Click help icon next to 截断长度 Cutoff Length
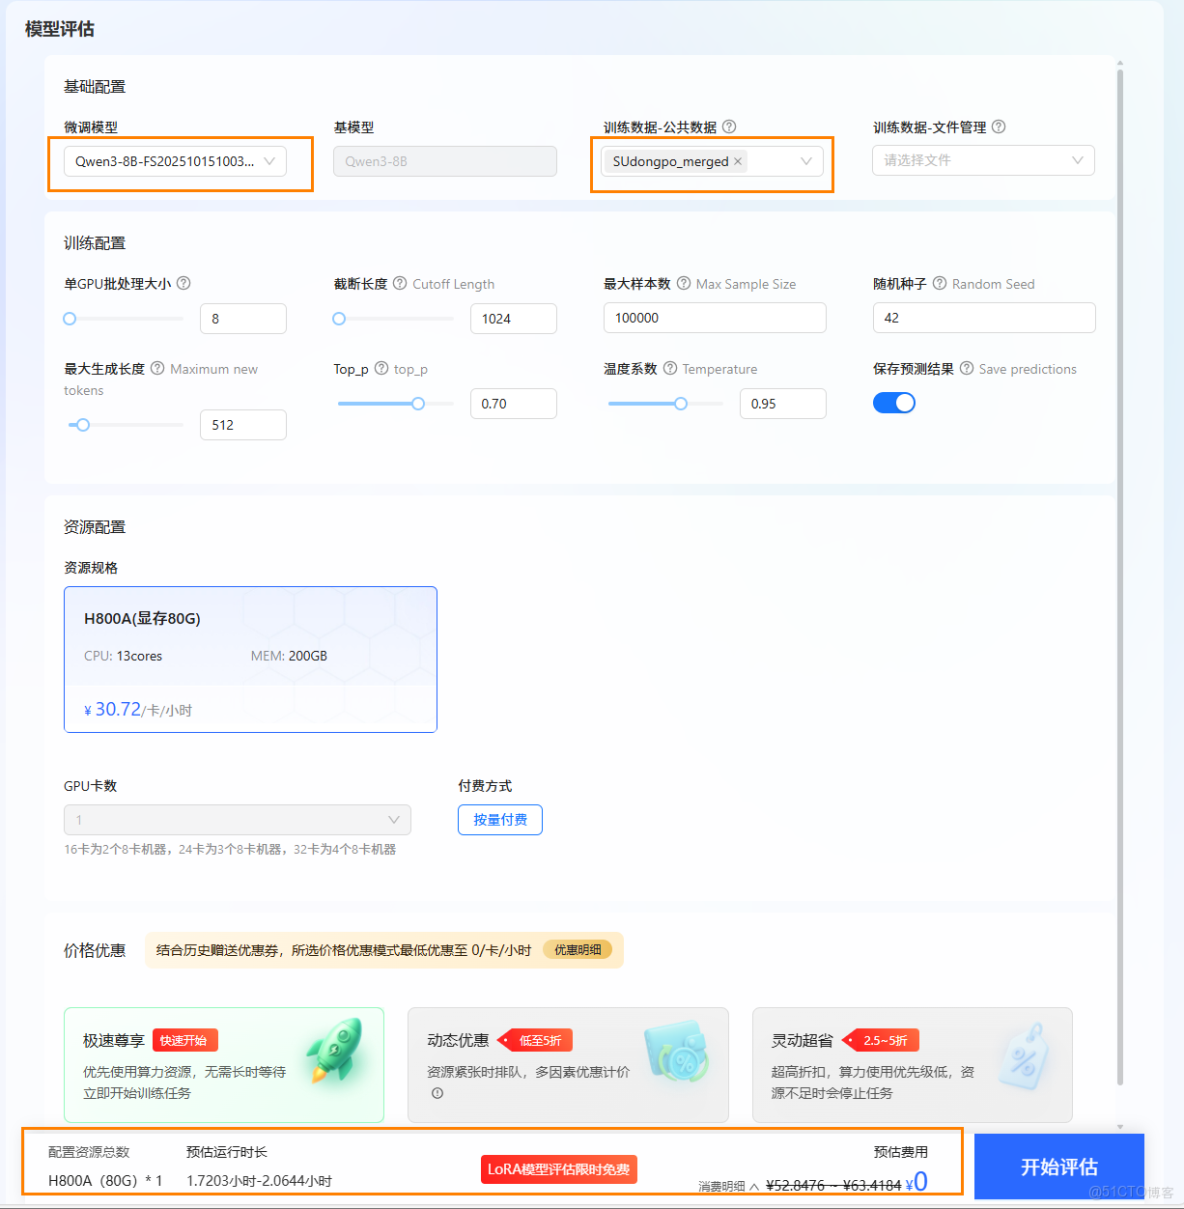1184x1209 pixels. coord(399,283)
